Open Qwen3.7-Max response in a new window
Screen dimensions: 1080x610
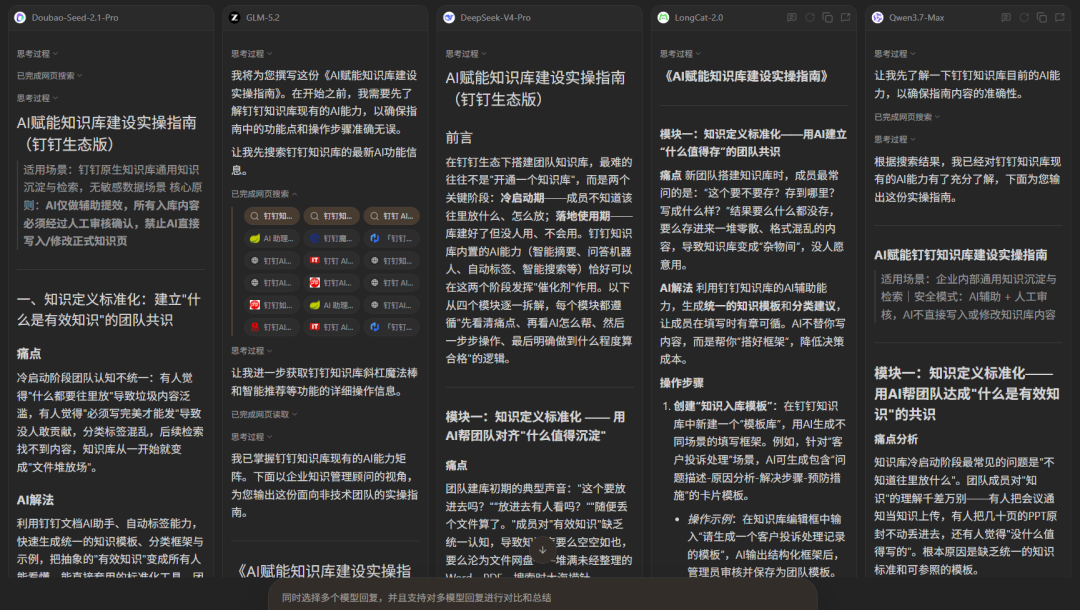1059,18
